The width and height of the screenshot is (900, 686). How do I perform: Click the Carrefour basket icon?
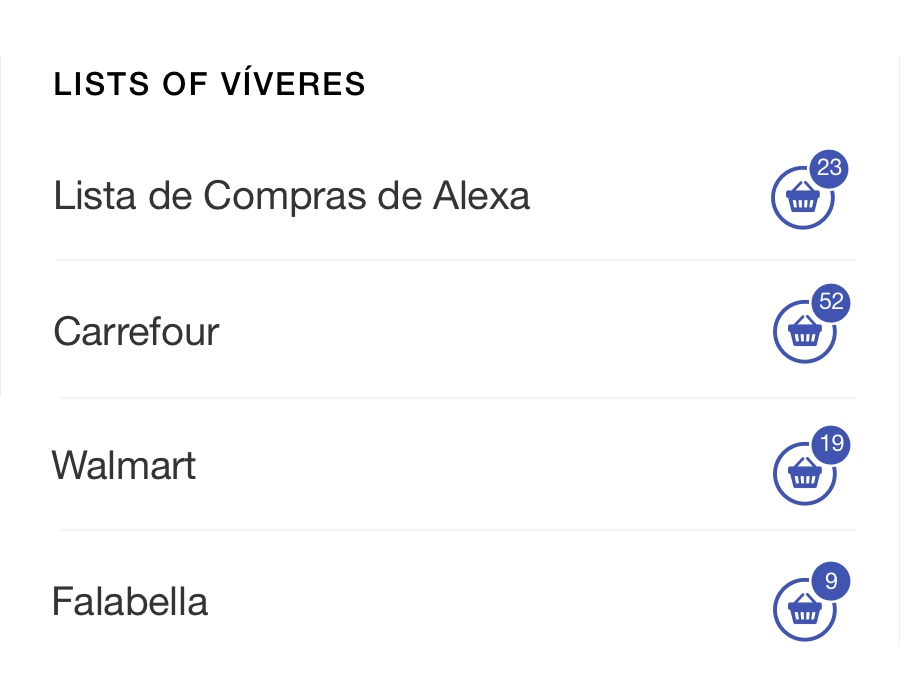point(804,333)
